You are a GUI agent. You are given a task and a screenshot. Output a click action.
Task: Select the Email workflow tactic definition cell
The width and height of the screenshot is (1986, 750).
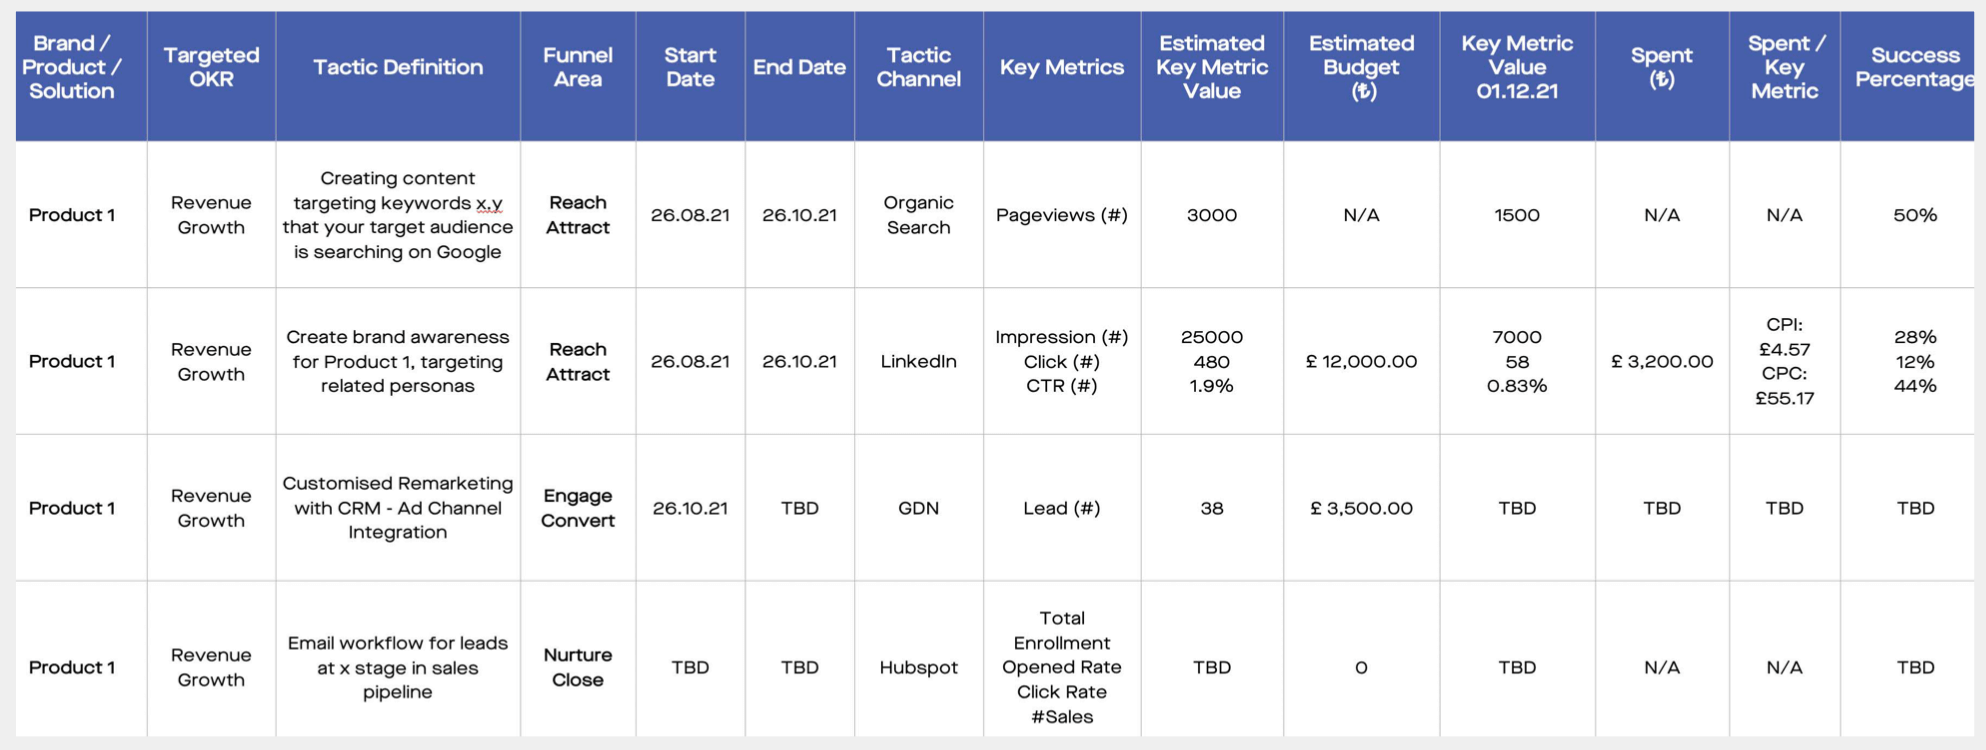coord(398,667)
